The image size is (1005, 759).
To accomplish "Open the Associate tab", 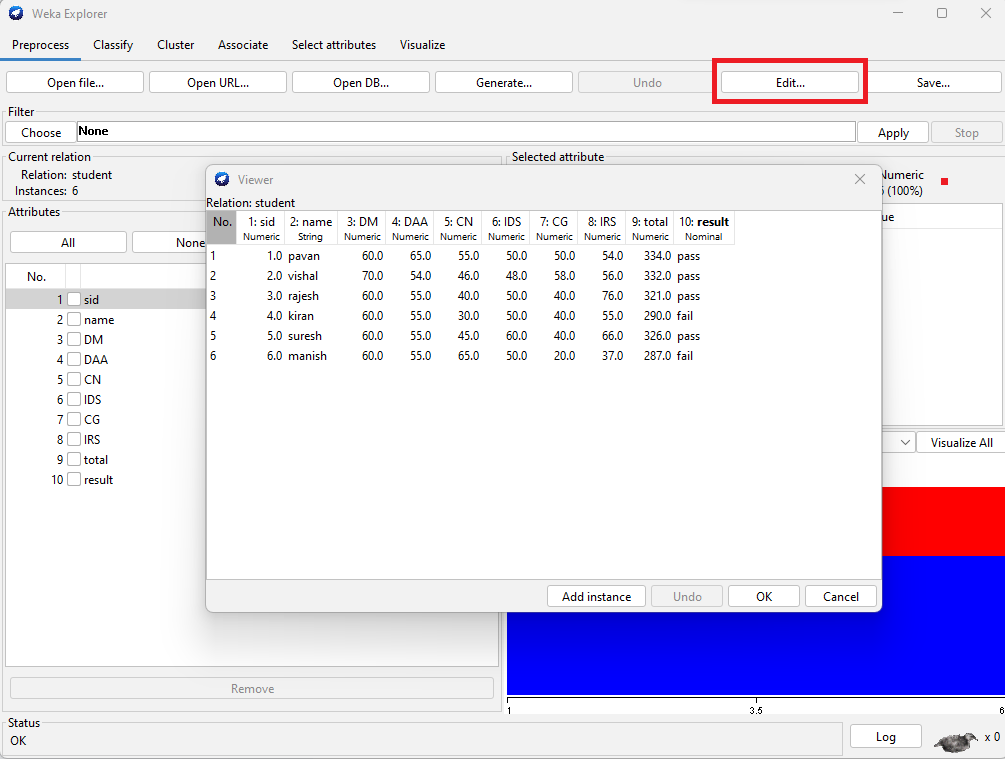I will pyautogui.click(x=243, y=45).
